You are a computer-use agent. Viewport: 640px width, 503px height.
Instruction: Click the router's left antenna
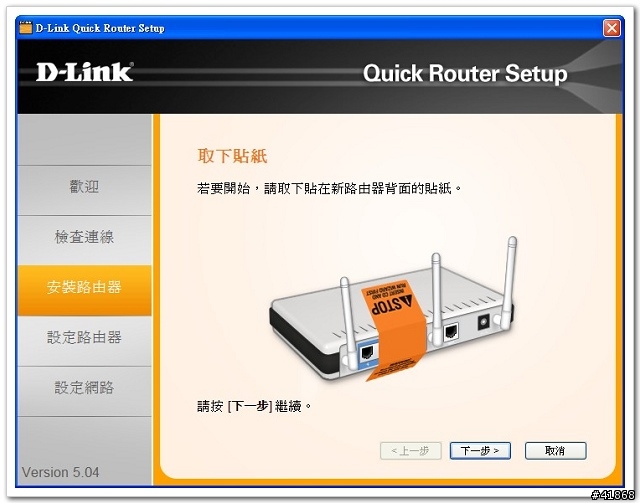click(x=347, y=322)
